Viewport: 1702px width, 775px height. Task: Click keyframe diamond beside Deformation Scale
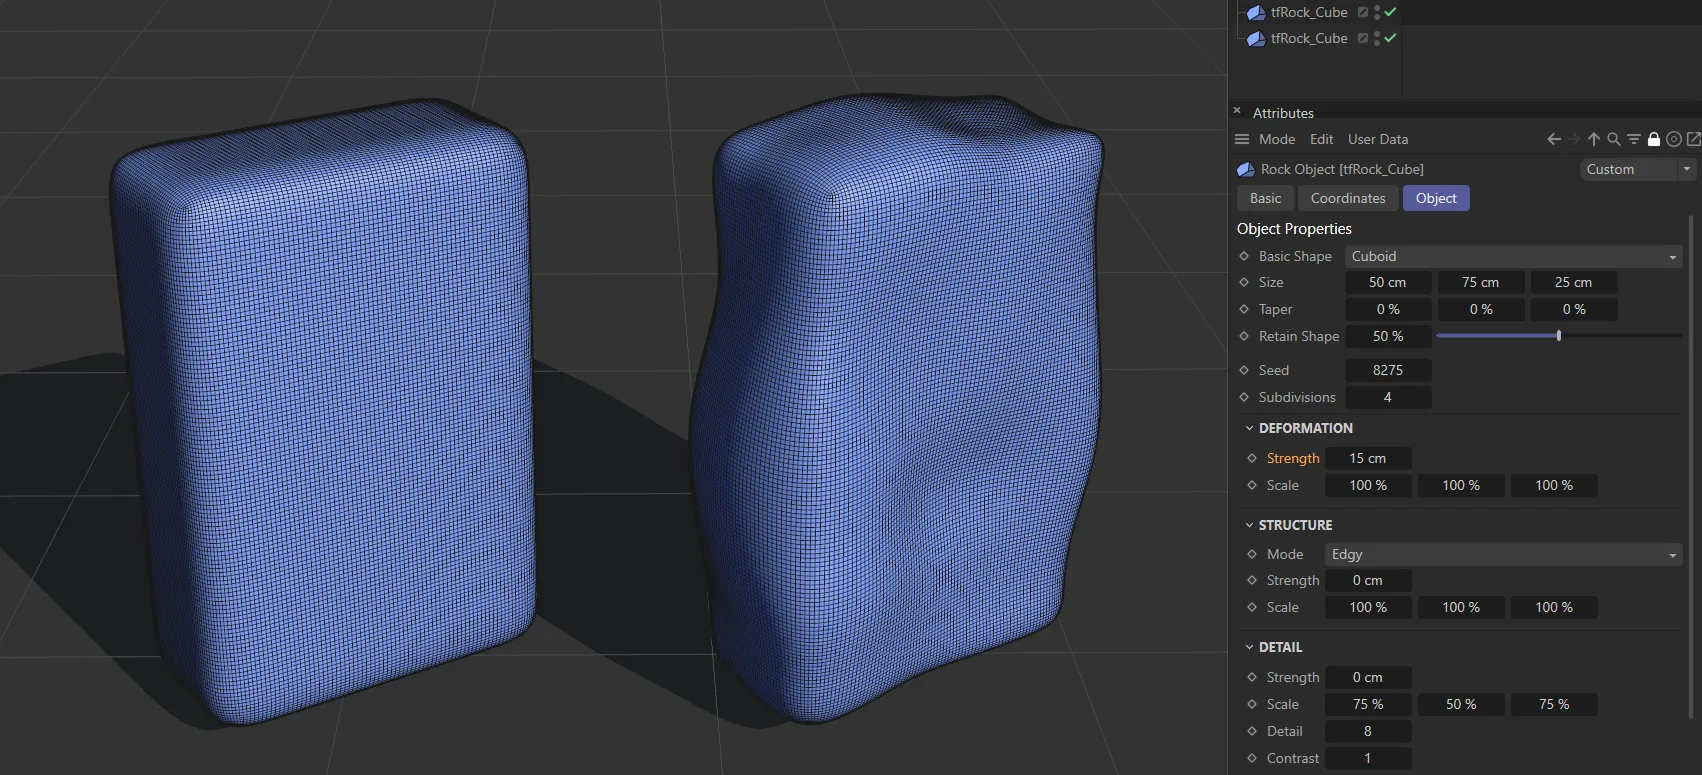(x=1252, y=485)
